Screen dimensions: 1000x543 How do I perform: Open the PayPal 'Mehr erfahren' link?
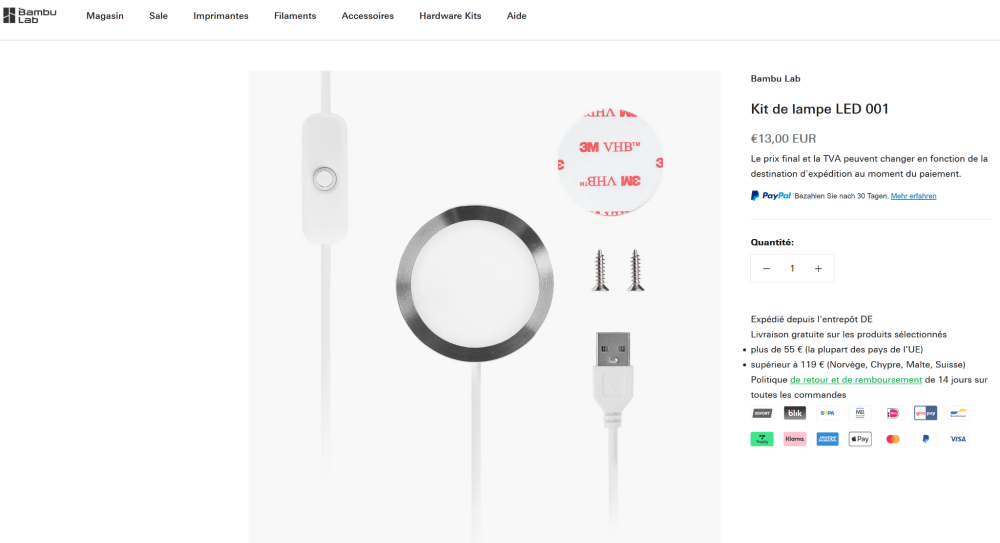pos(914,196)
